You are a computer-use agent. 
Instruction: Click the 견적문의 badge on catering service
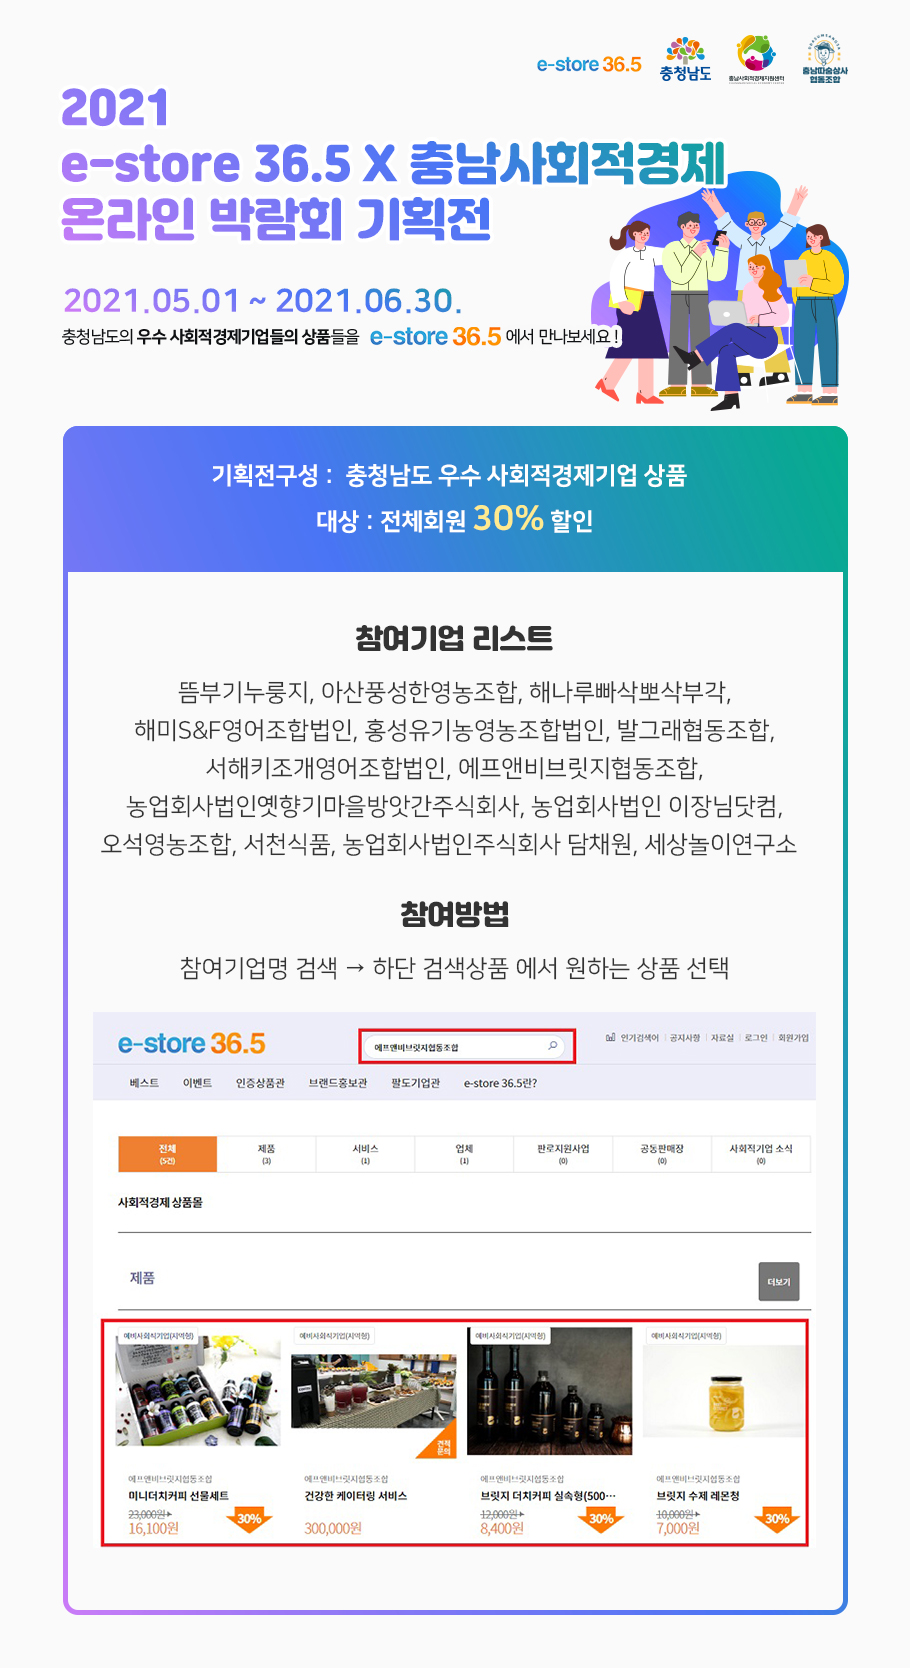point(444,1447)
